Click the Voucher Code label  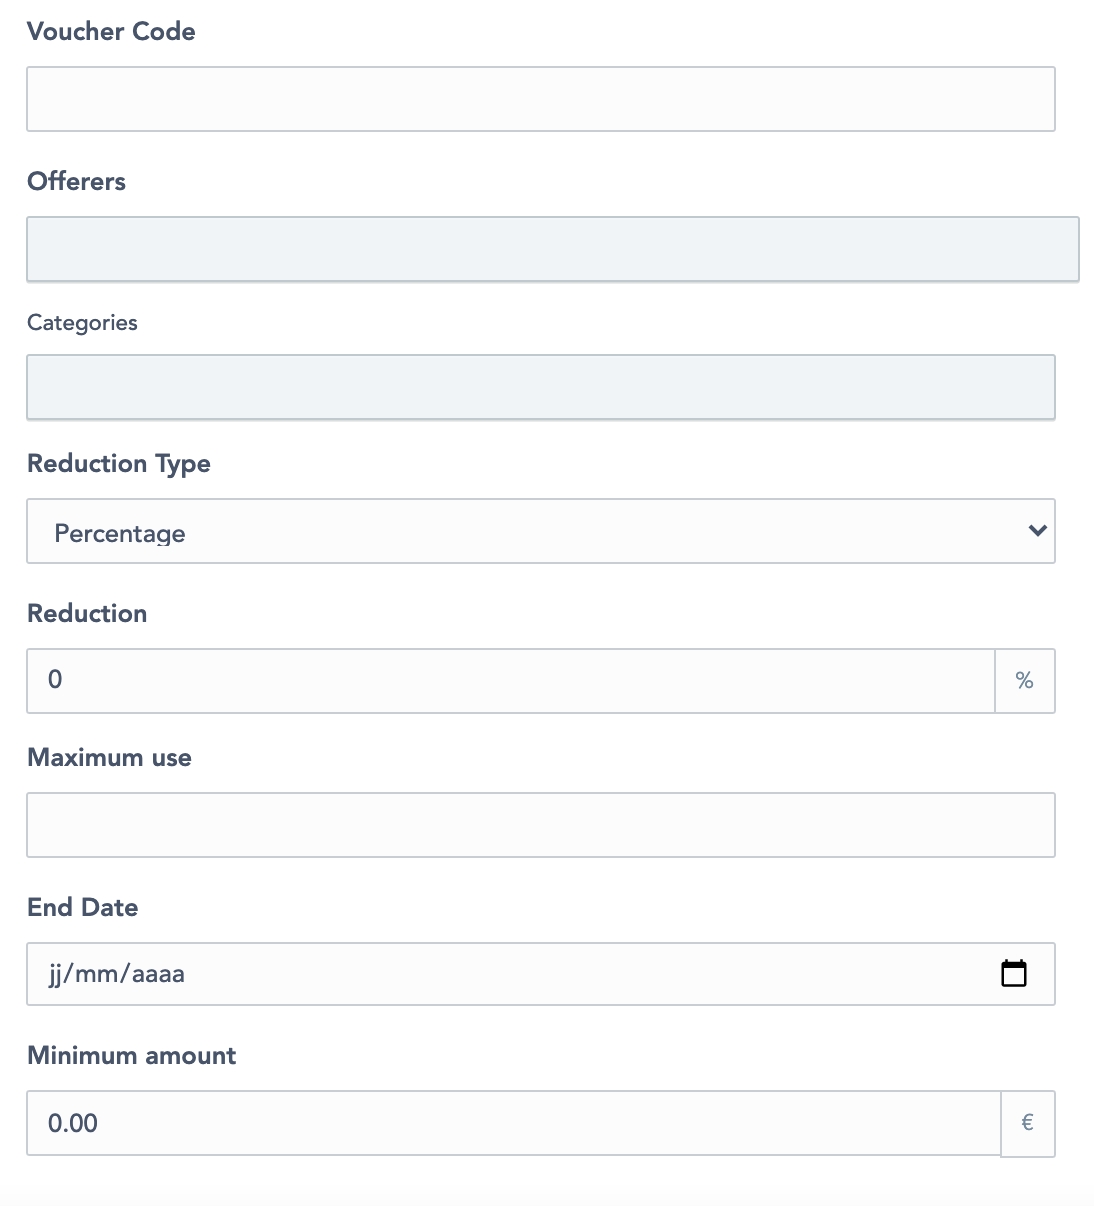pos(111,31)
